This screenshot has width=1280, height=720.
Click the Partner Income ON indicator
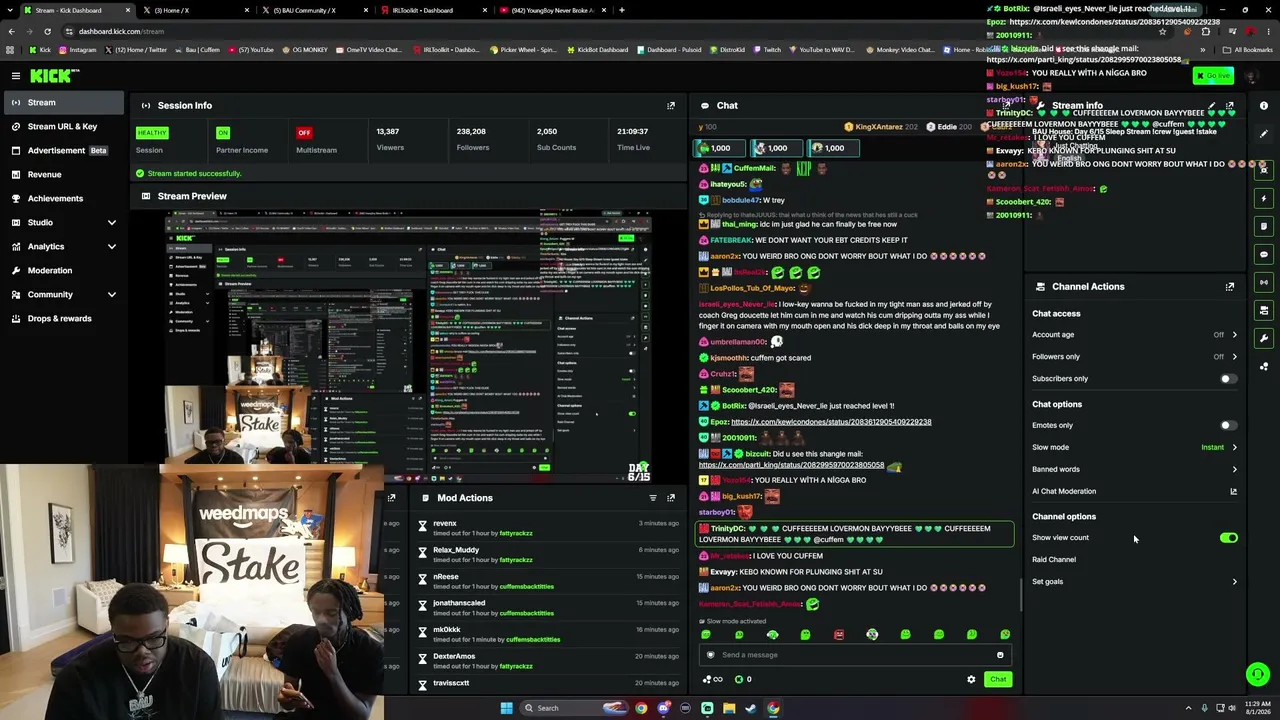223,132
